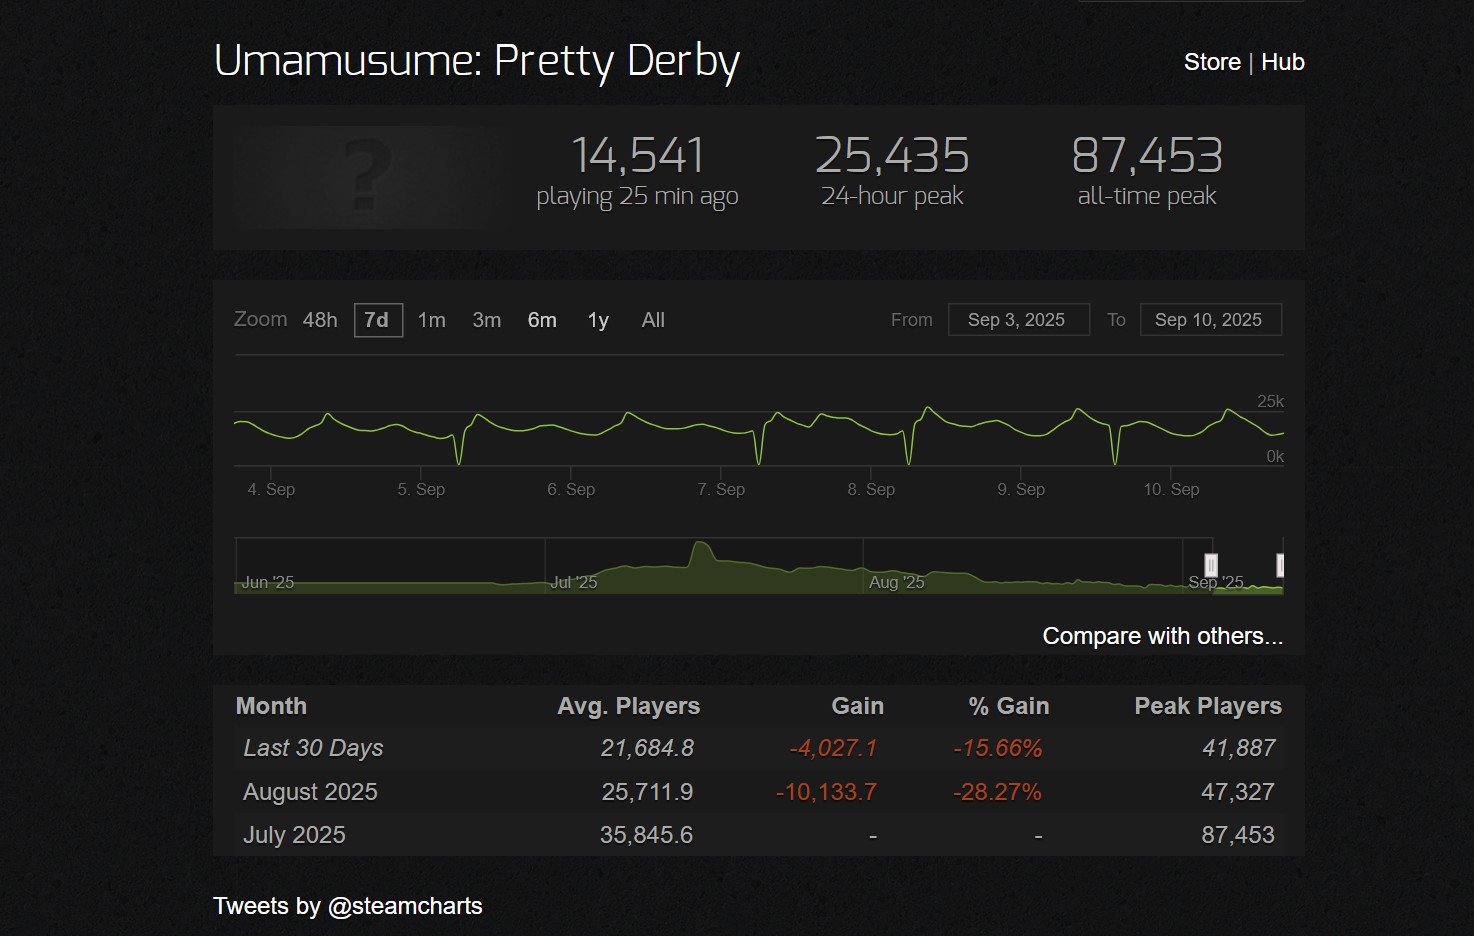Click the Peak Players column header

click(1208, 706)
